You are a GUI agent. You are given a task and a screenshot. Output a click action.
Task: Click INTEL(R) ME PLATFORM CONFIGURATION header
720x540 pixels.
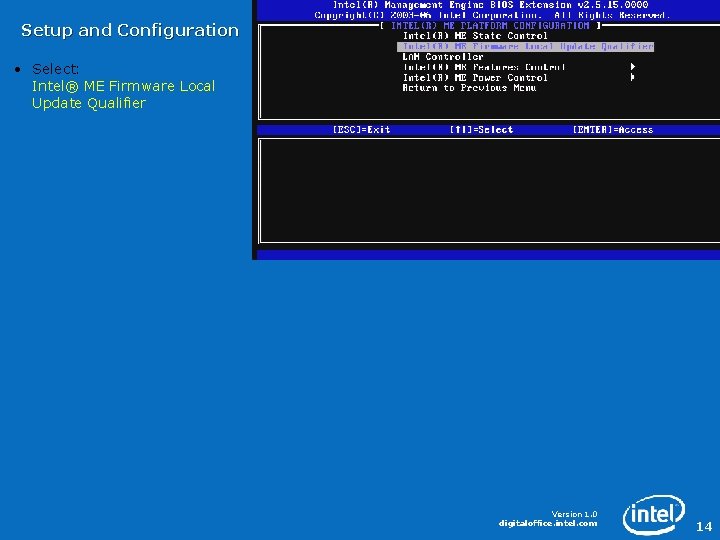(x=490, y=26)
